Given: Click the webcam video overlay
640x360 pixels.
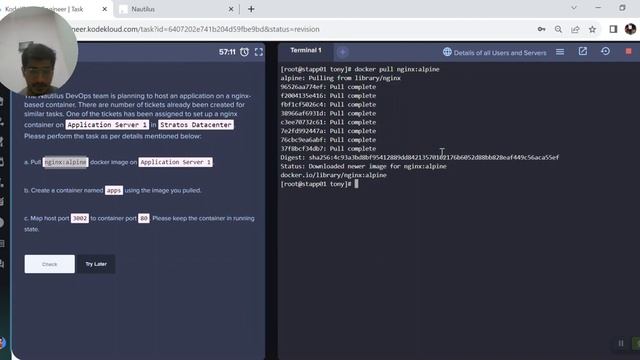Looking at the screenshot, I should pos(39,51).
